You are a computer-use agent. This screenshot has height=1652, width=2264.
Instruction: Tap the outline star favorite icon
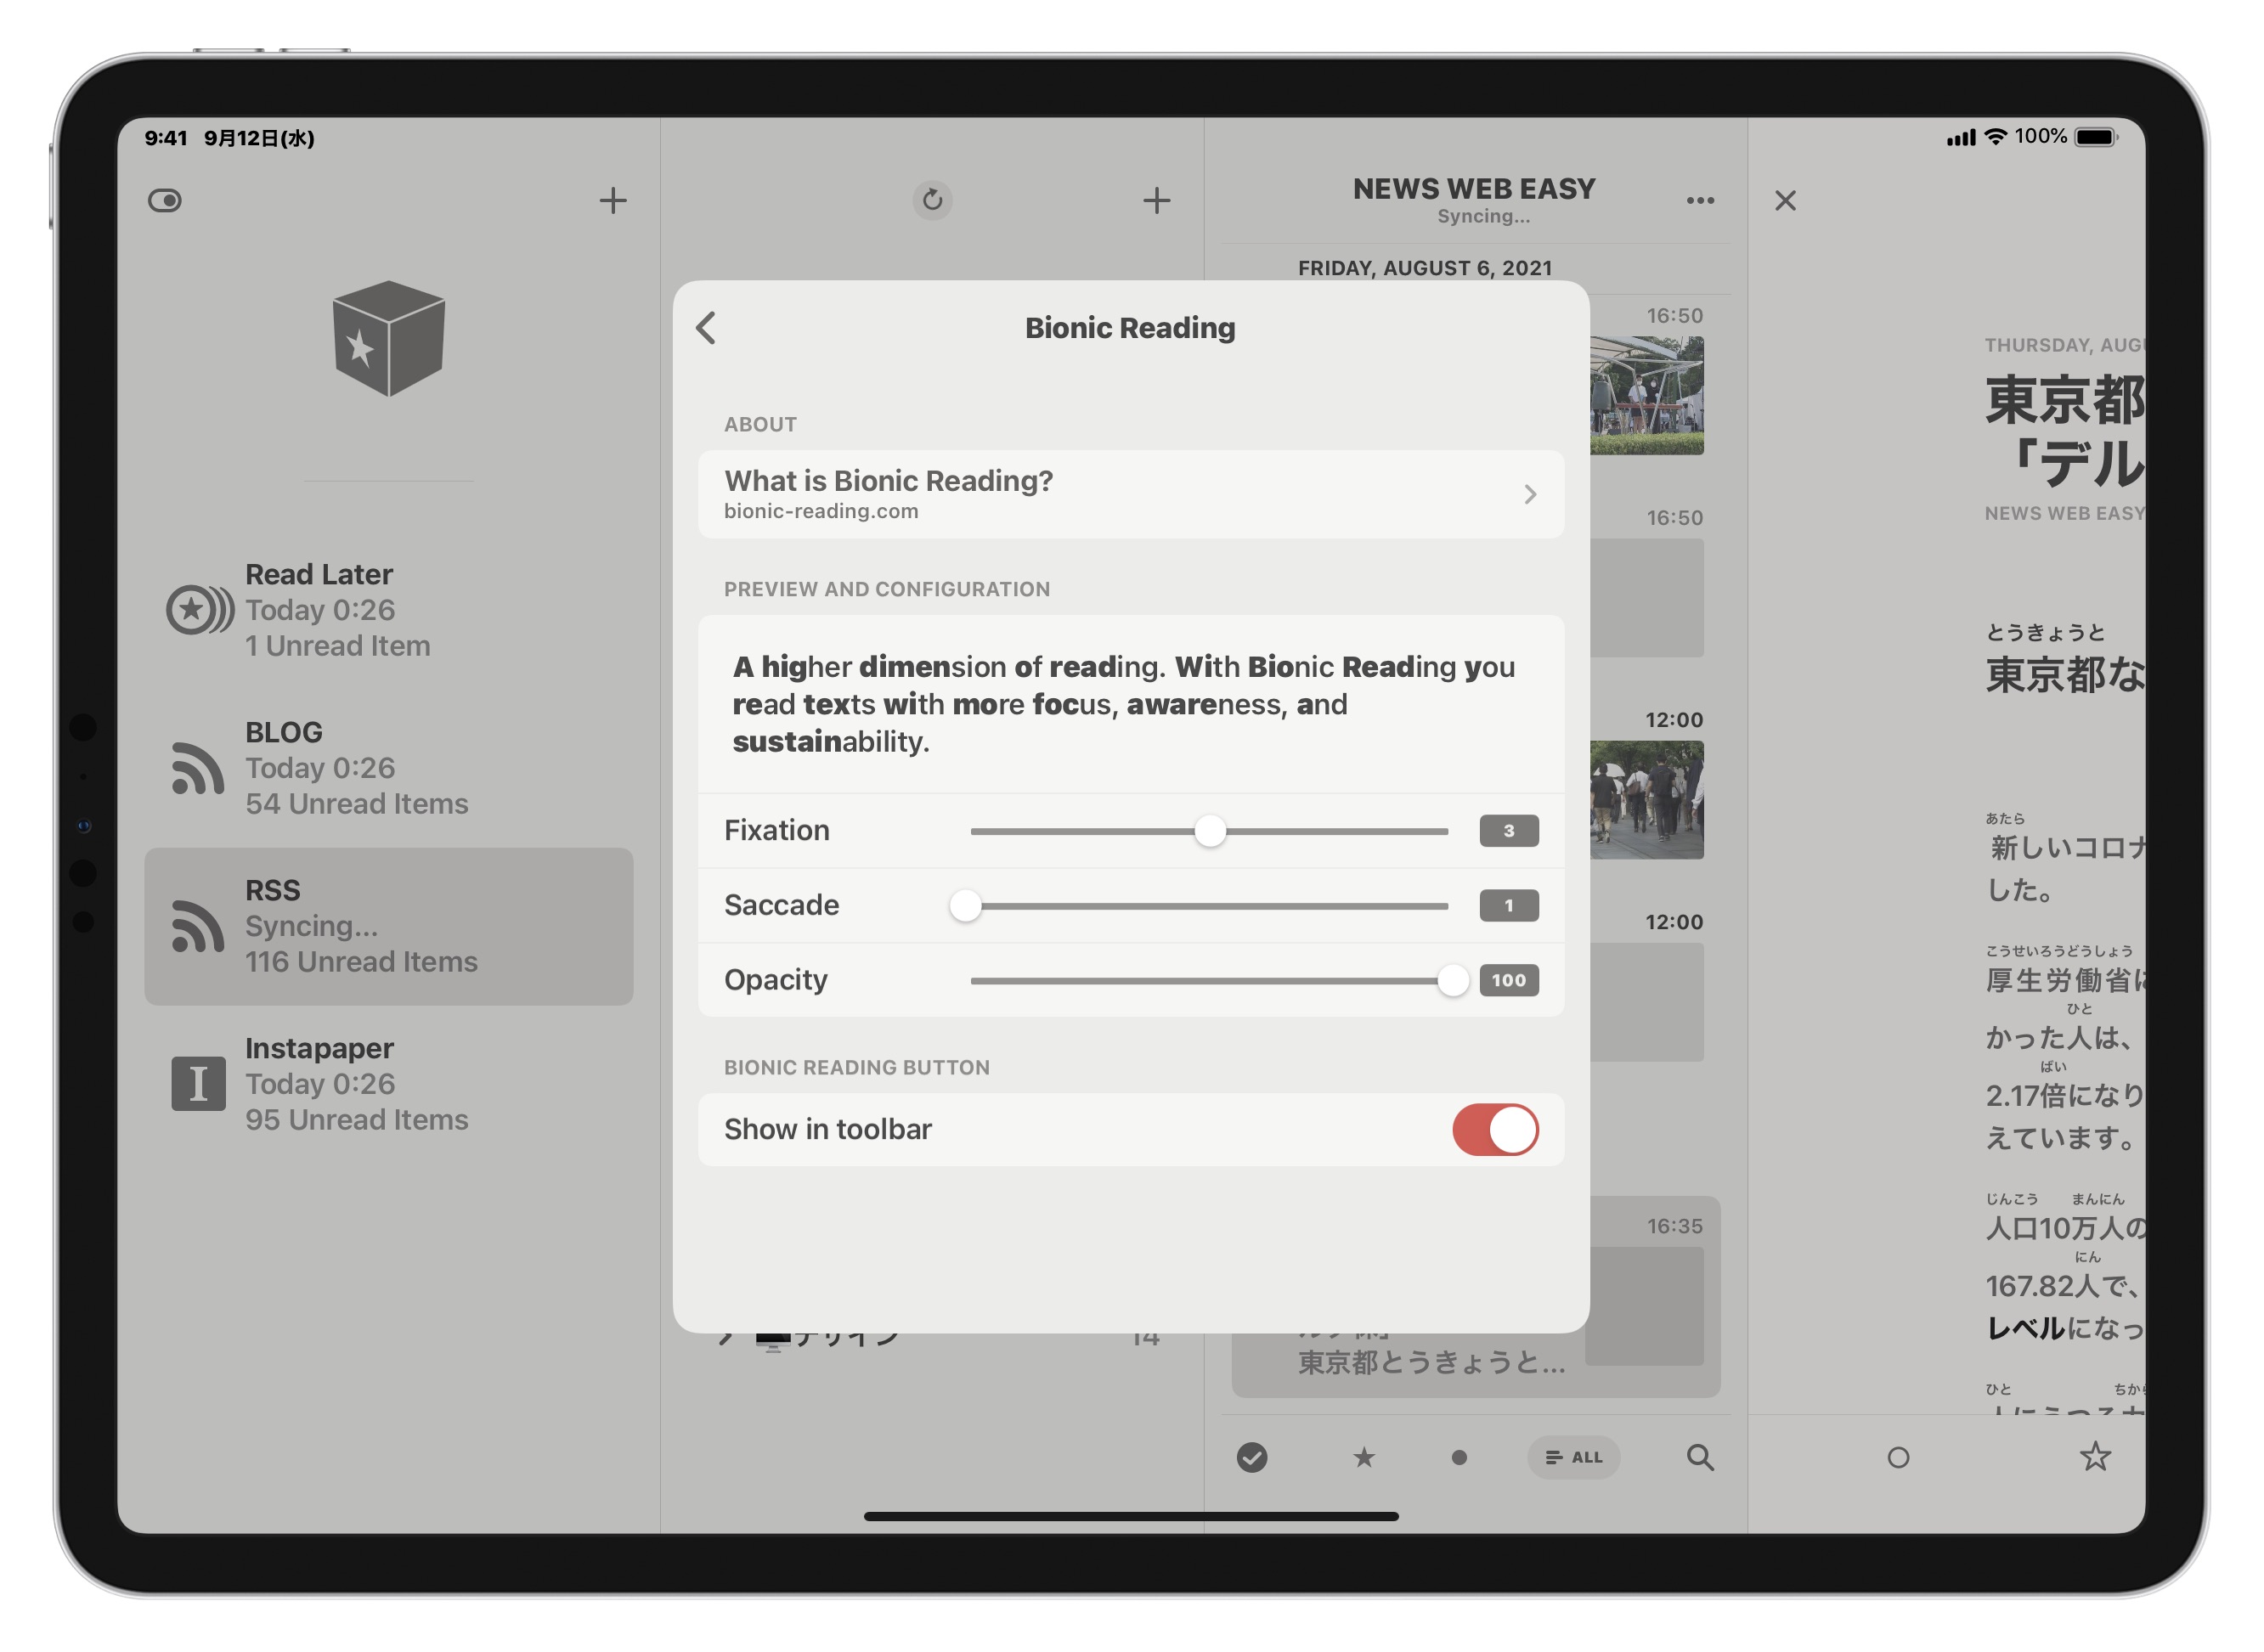tap(2094, 1457)
